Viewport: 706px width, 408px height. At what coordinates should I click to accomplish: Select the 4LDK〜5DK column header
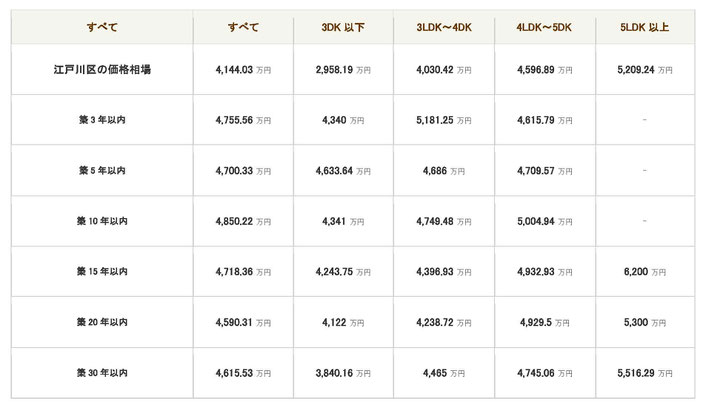click(x=544, y=27)
